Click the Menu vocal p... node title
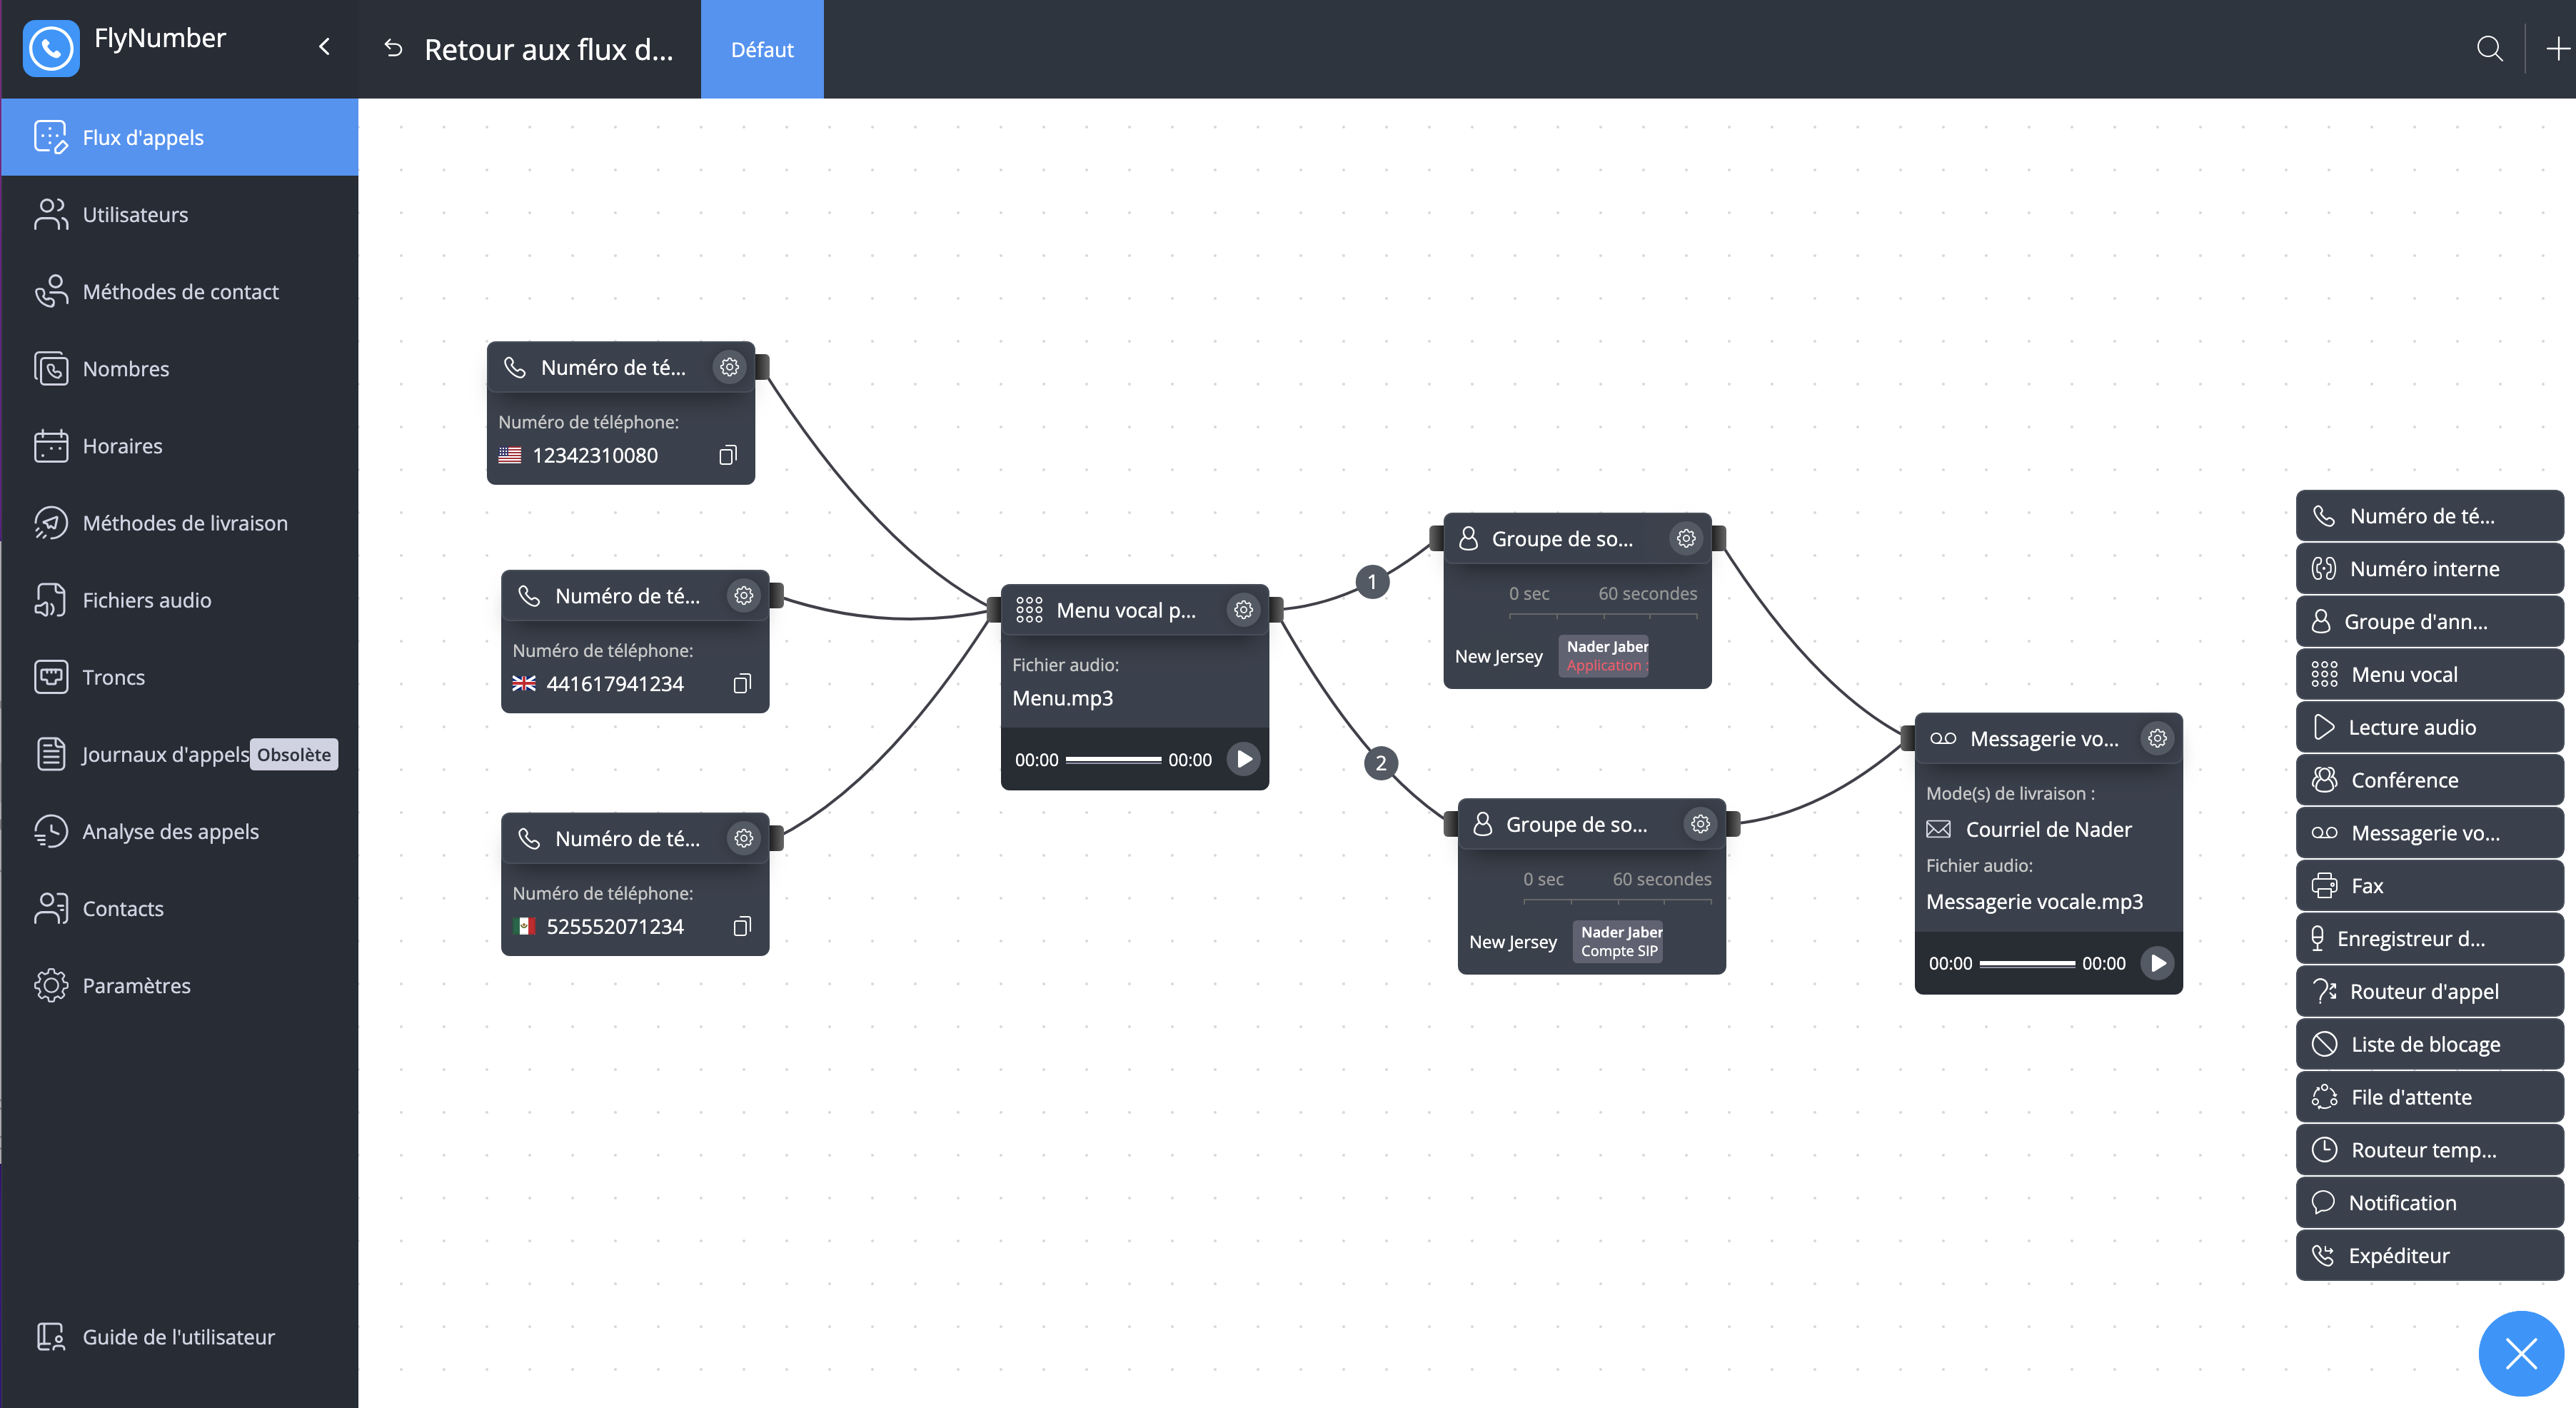 point(1126,610)
